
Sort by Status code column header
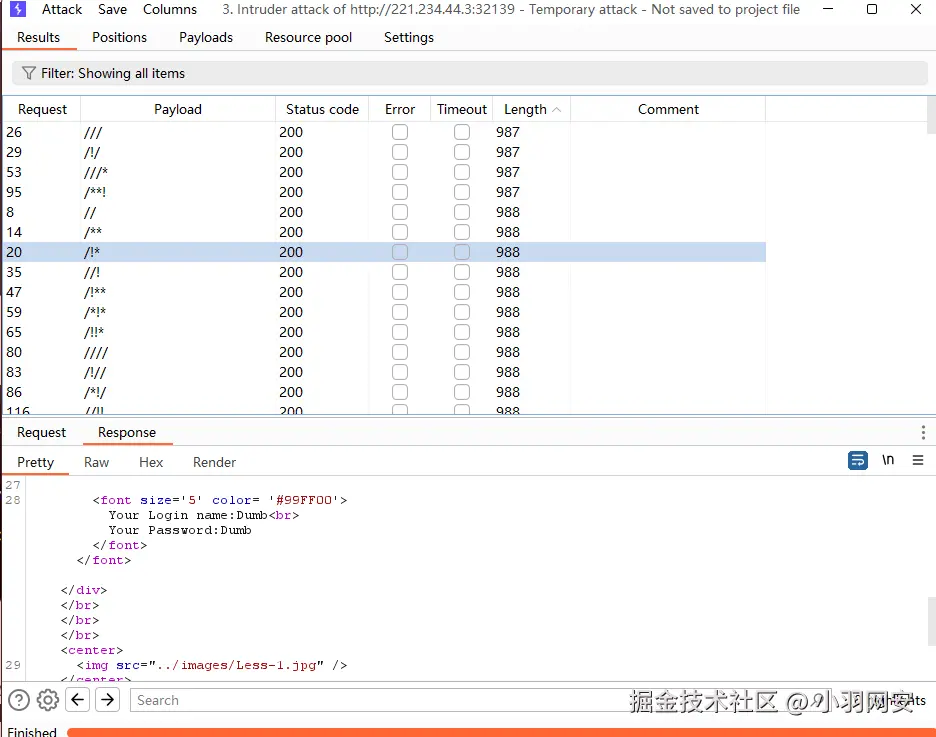[x=322, y=109]
